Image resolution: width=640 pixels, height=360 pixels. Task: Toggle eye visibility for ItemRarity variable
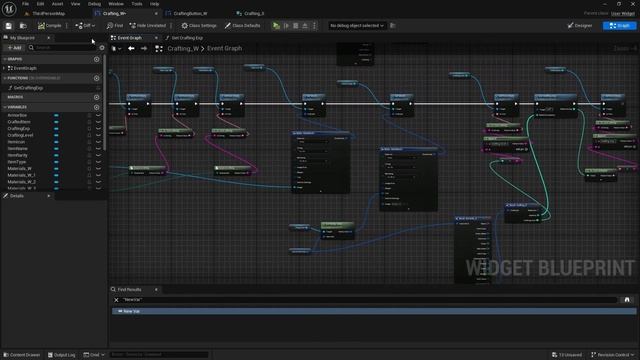[x=98, y=155]
